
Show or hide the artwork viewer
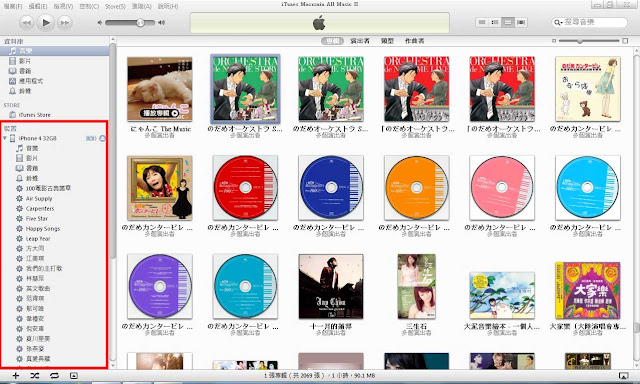click(73, 375)
